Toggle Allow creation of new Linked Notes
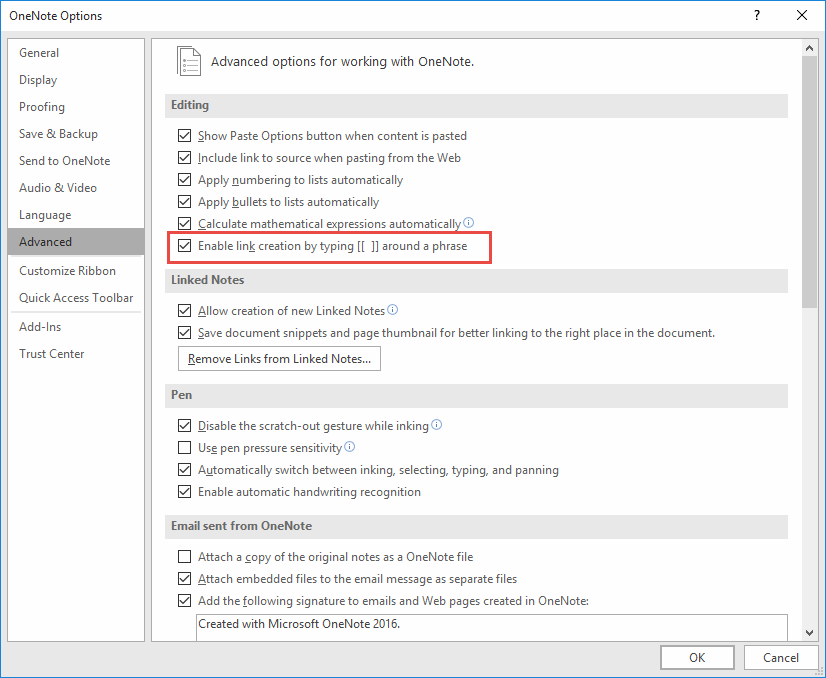This screenshot has height=678, width=826. [x=184, y=311]
